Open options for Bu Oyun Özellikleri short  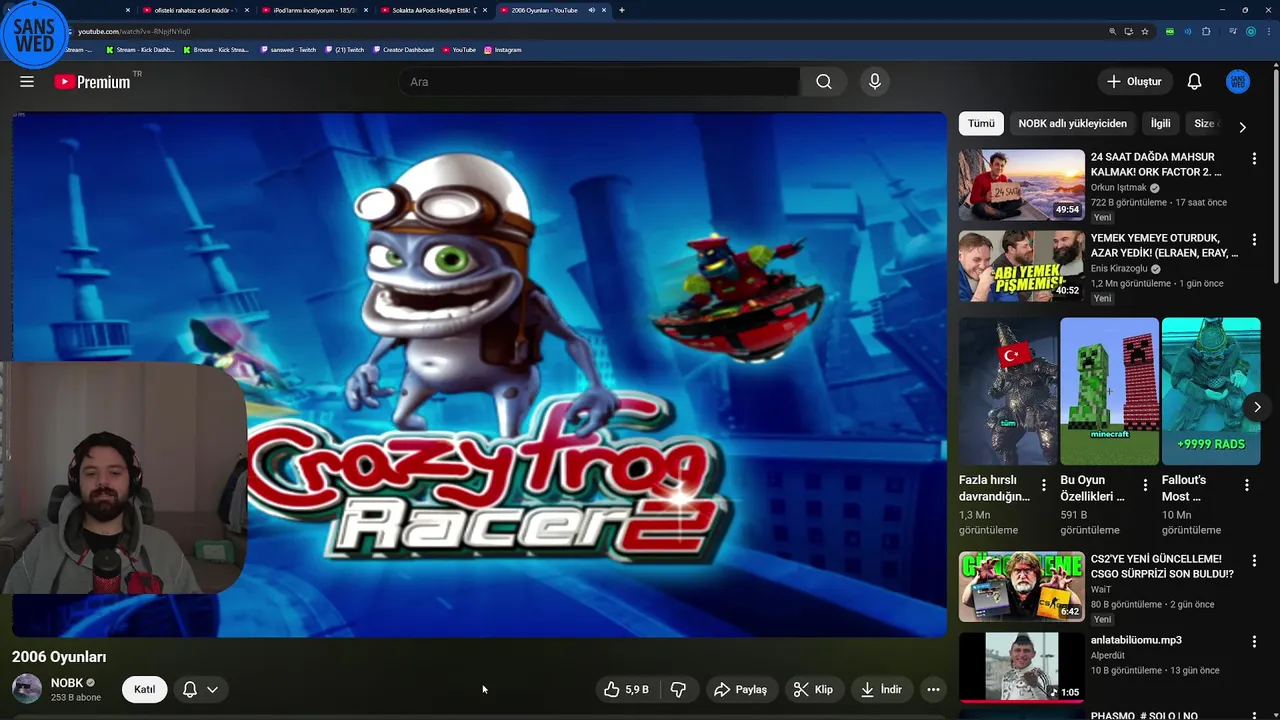click(1145, 485)
